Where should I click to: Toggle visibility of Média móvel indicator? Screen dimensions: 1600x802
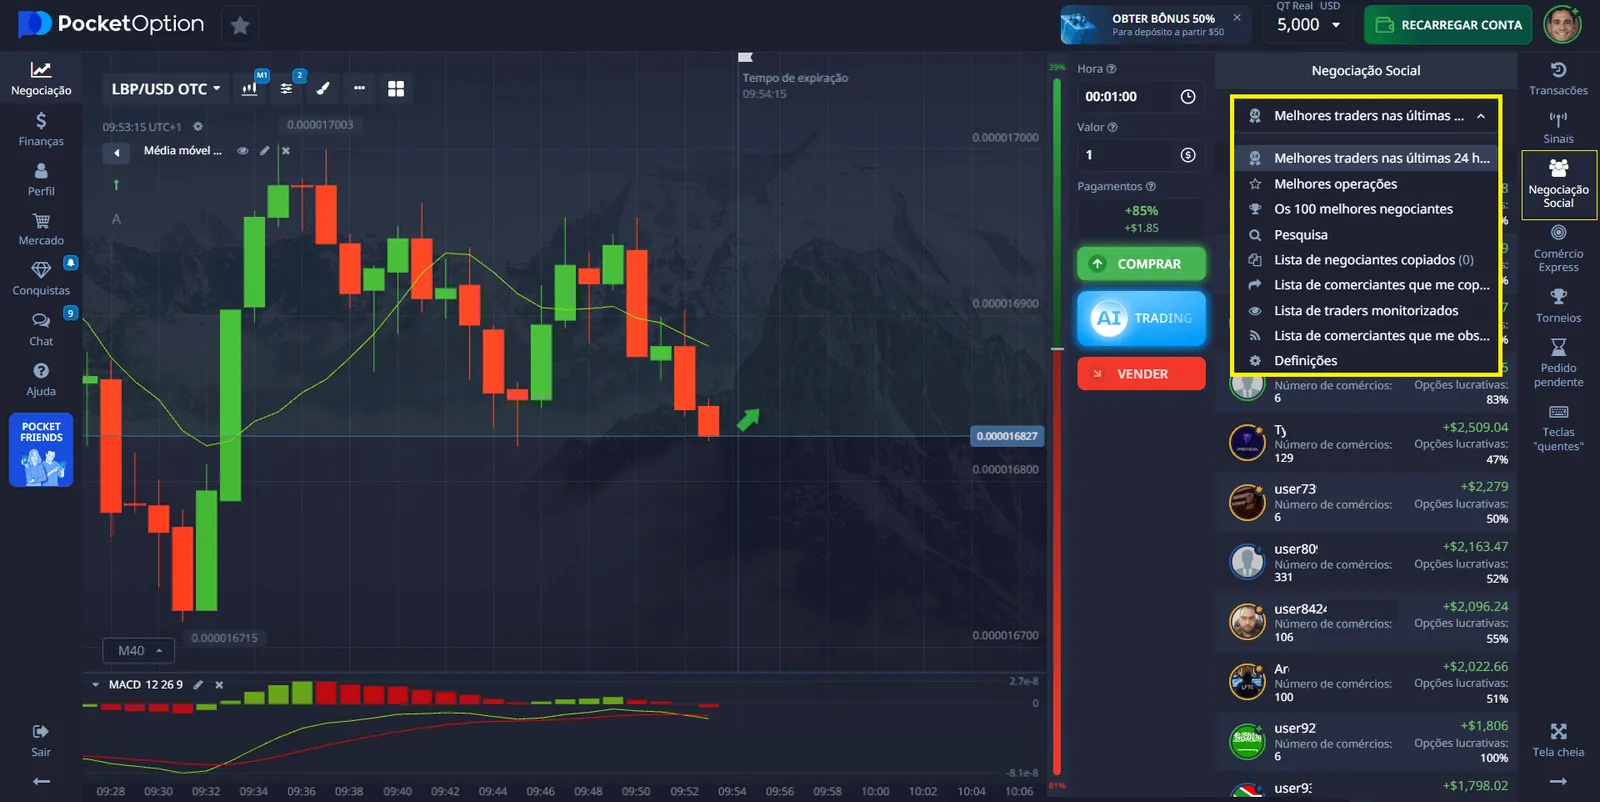tap(243, 151)
